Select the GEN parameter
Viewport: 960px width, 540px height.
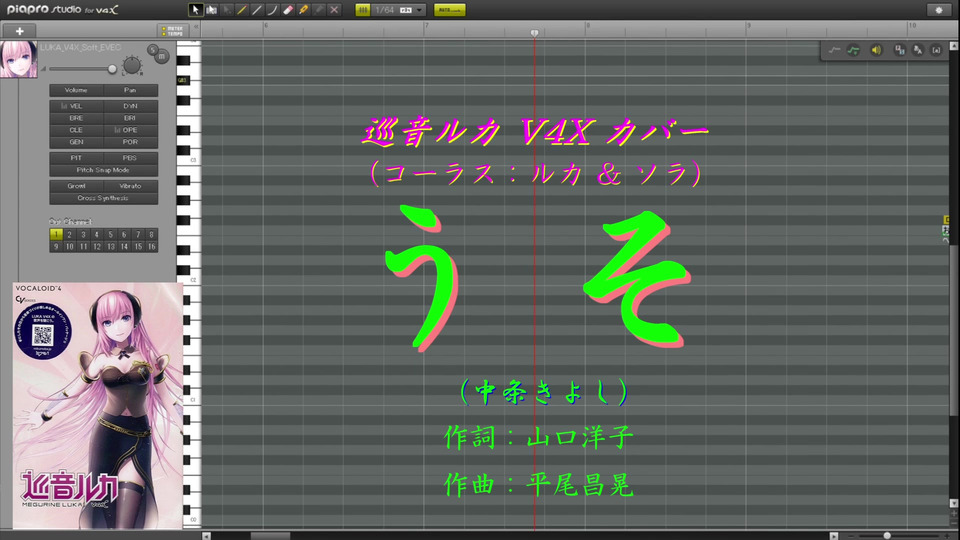tap(76, 142)
